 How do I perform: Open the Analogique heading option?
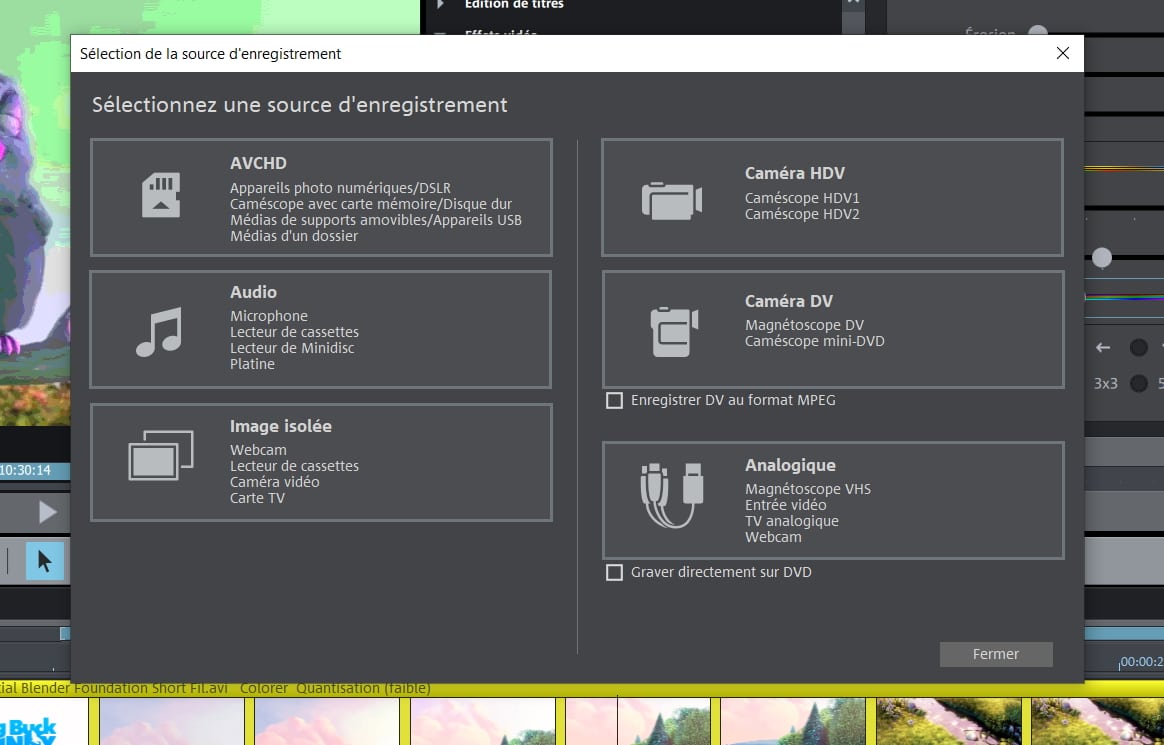(790, 465)
